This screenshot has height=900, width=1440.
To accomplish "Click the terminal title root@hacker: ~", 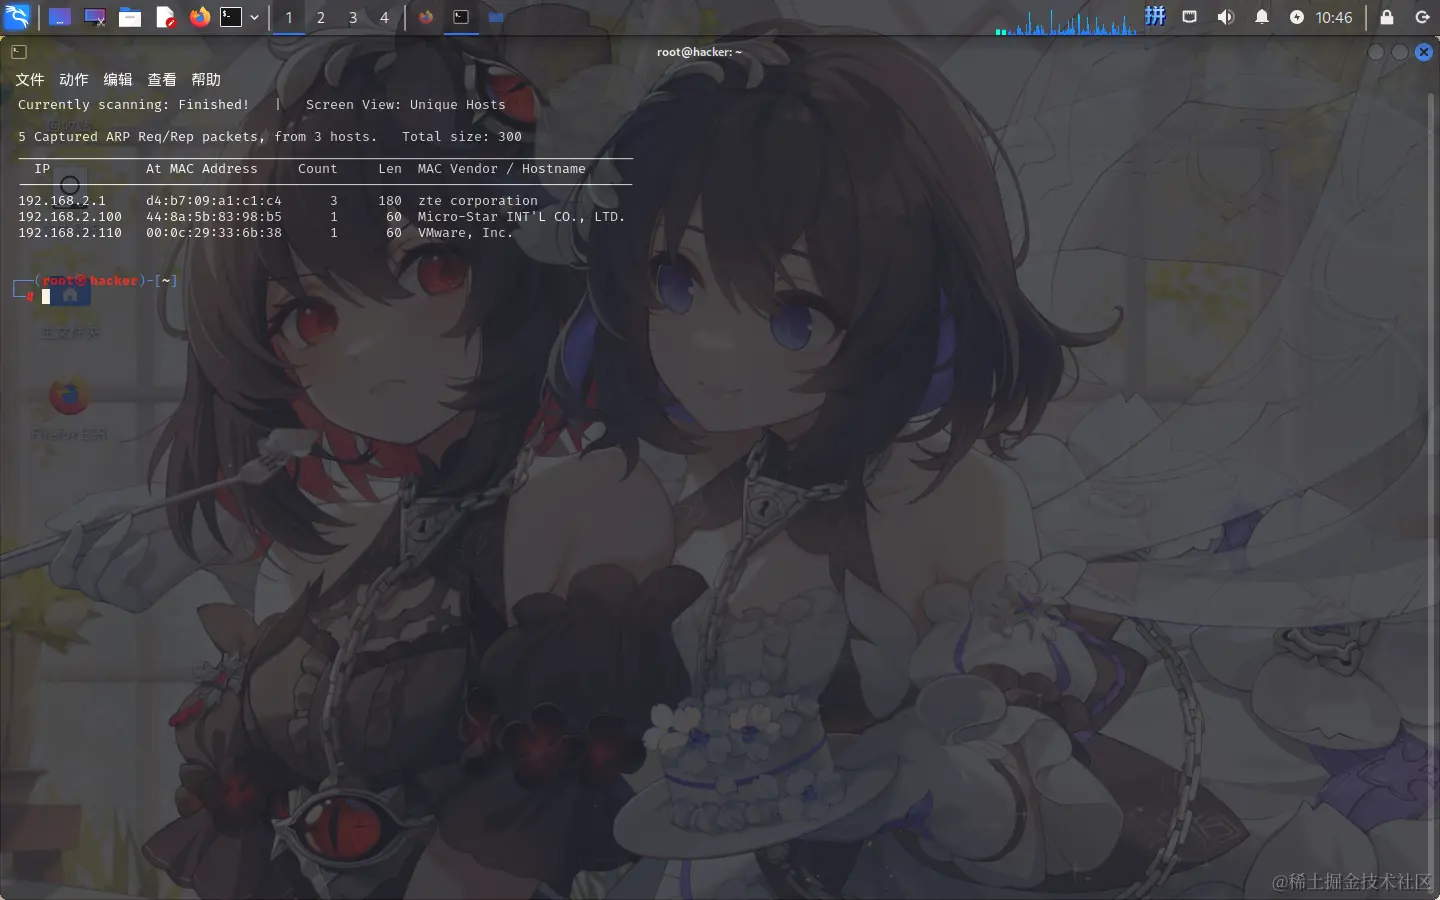I will point(699,52).
